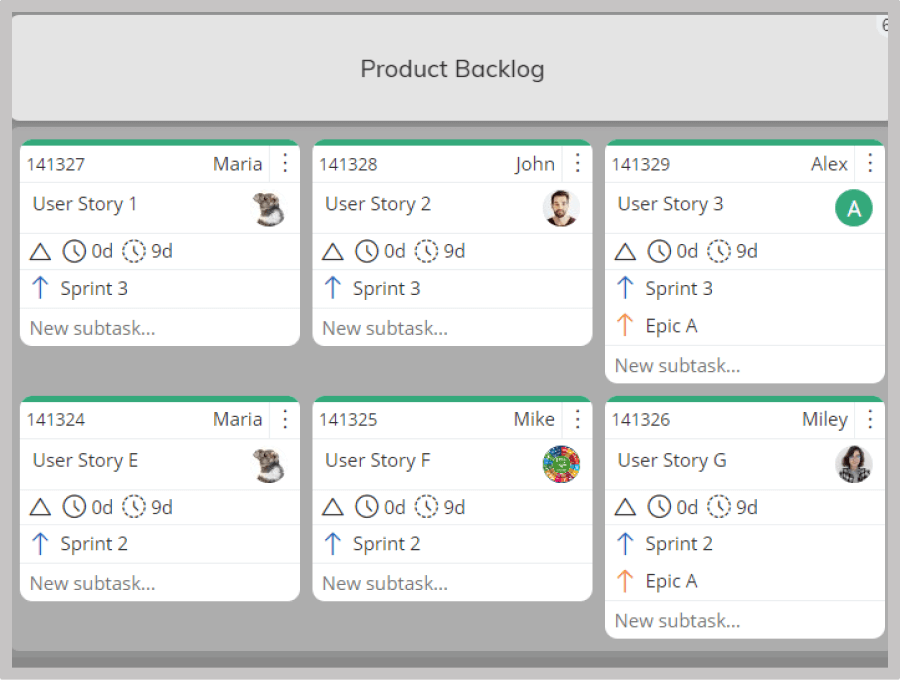Open the User Story 3 card title
This screenshot has width=900, height=680.
tap(670, 204)
